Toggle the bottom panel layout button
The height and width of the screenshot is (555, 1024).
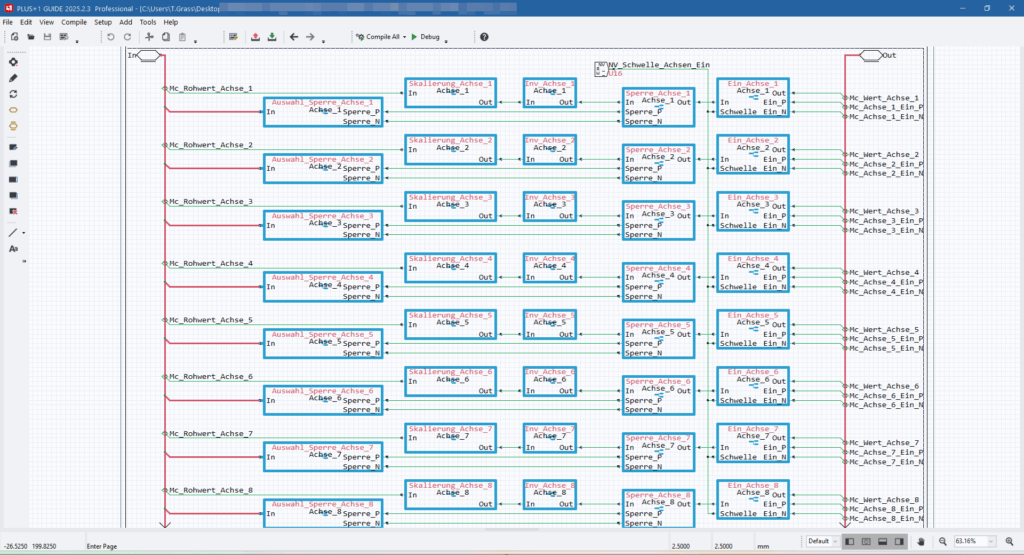883,541
